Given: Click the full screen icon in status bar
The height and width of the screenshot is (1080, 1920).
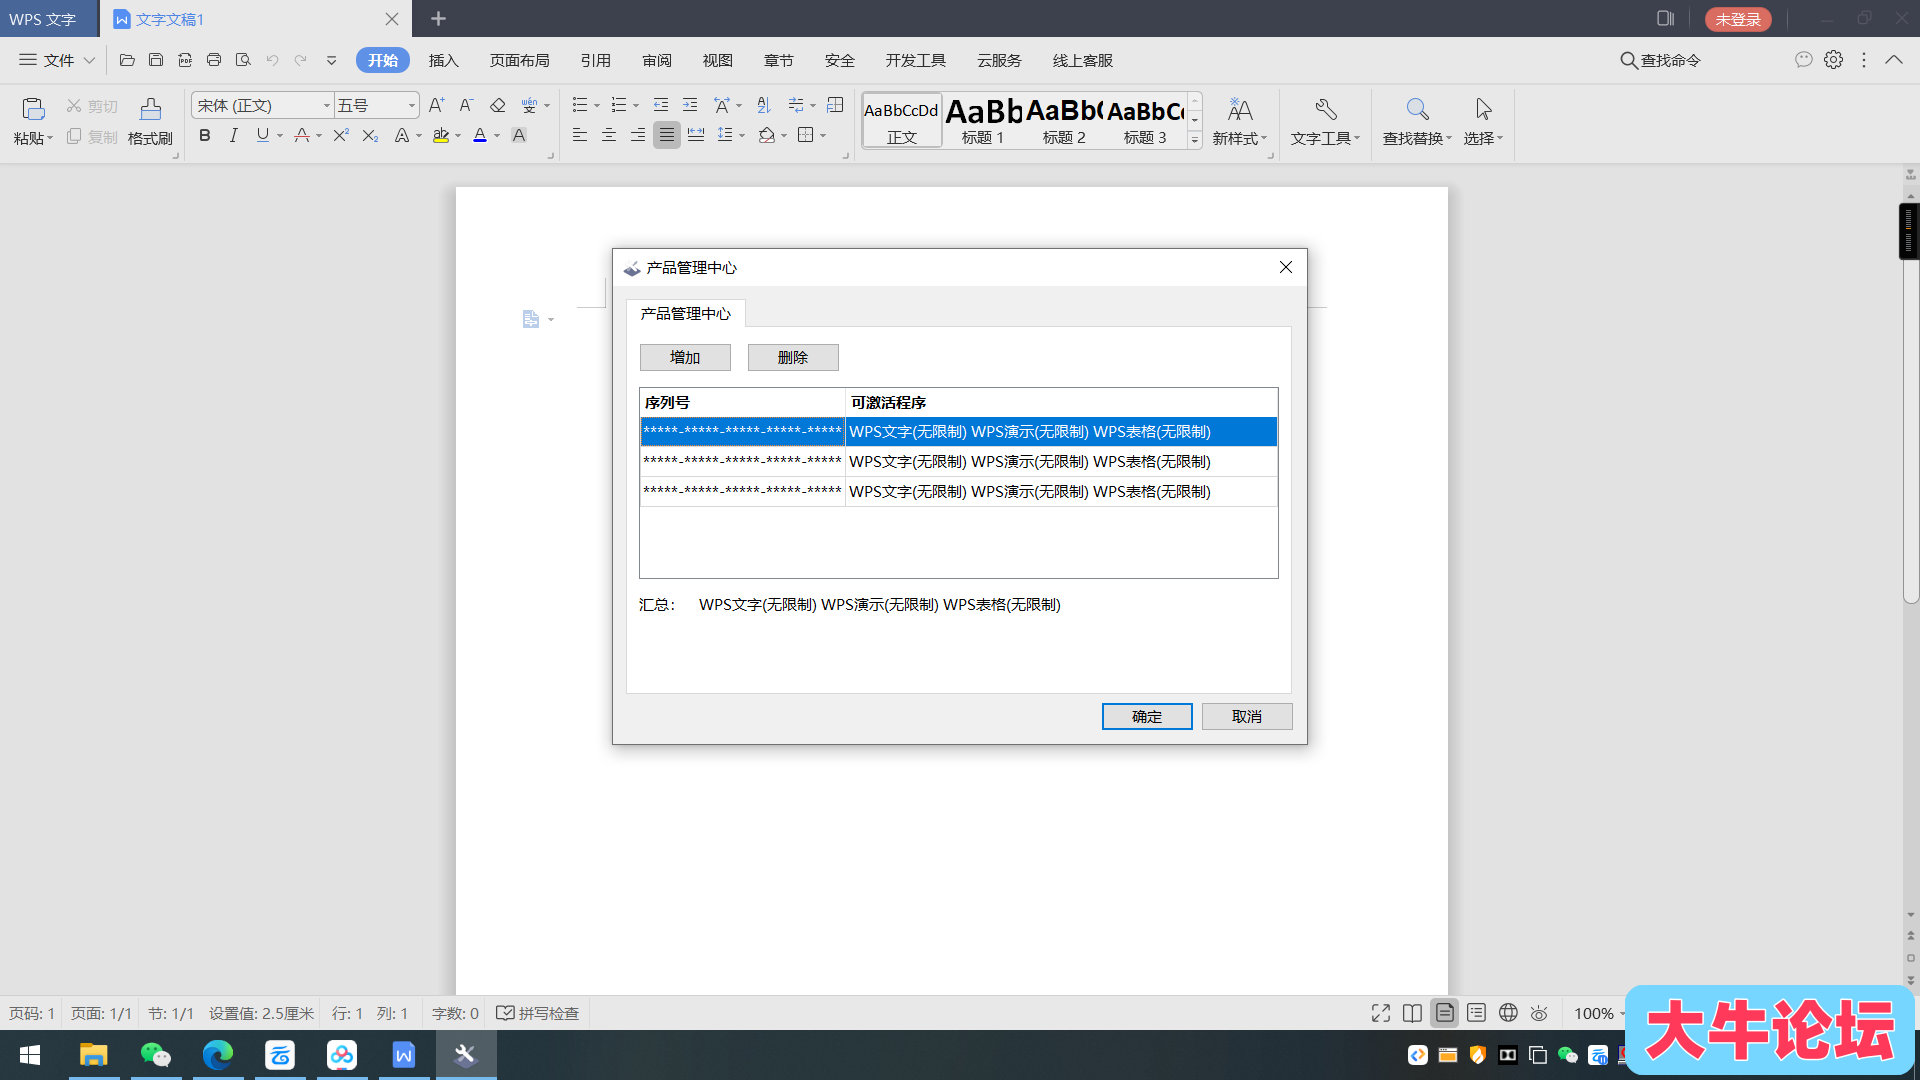Looking at the screenshot, I should [x=1381, y=1013].
